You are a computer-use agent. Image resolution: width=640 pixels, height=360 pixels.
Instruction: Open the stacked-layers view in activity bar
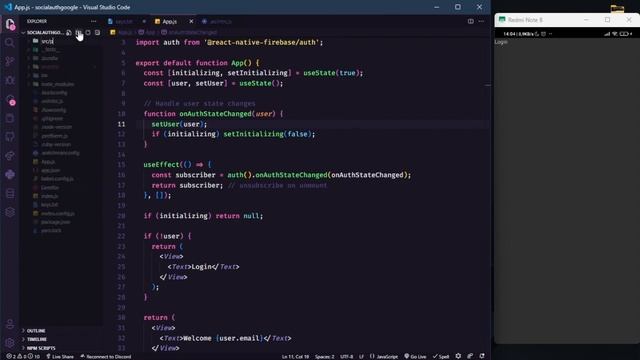(10, 212)
